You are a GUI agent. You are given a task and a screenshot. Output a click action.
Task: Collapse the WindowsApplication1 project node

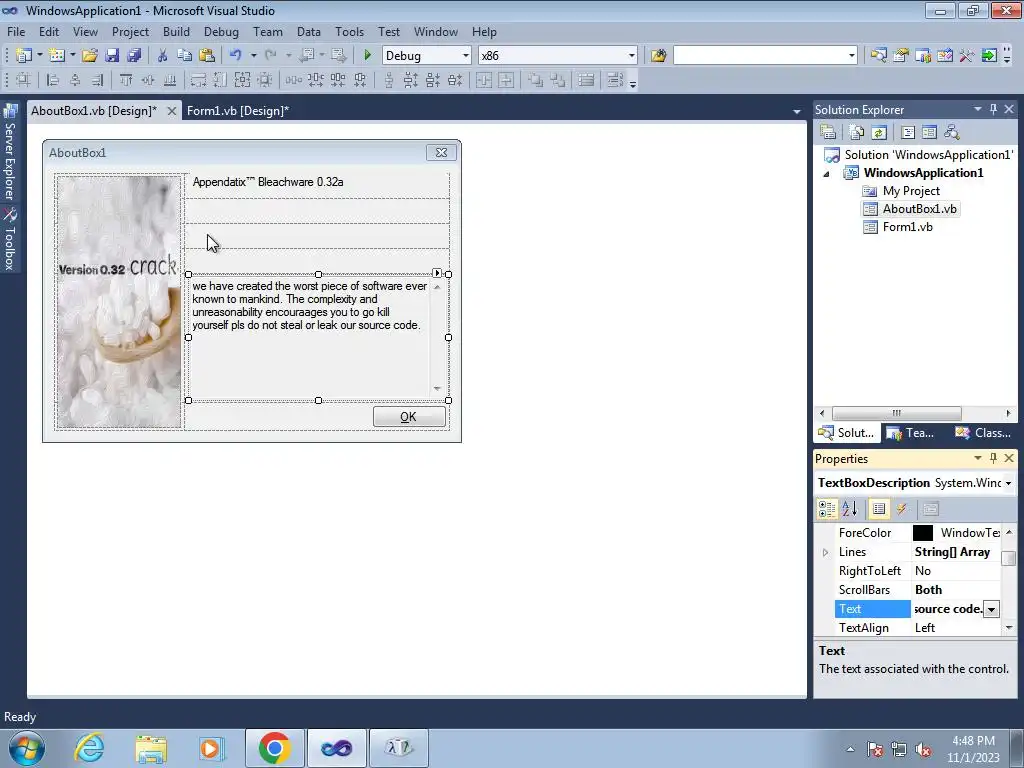click(x=826, y=174)
